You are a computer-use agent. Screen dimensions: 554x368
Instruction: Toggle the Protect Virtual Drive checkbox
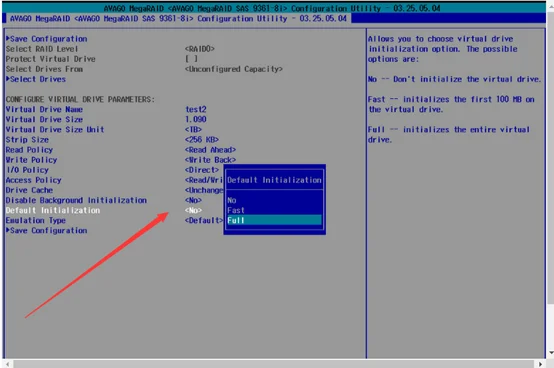coord(191,59)
